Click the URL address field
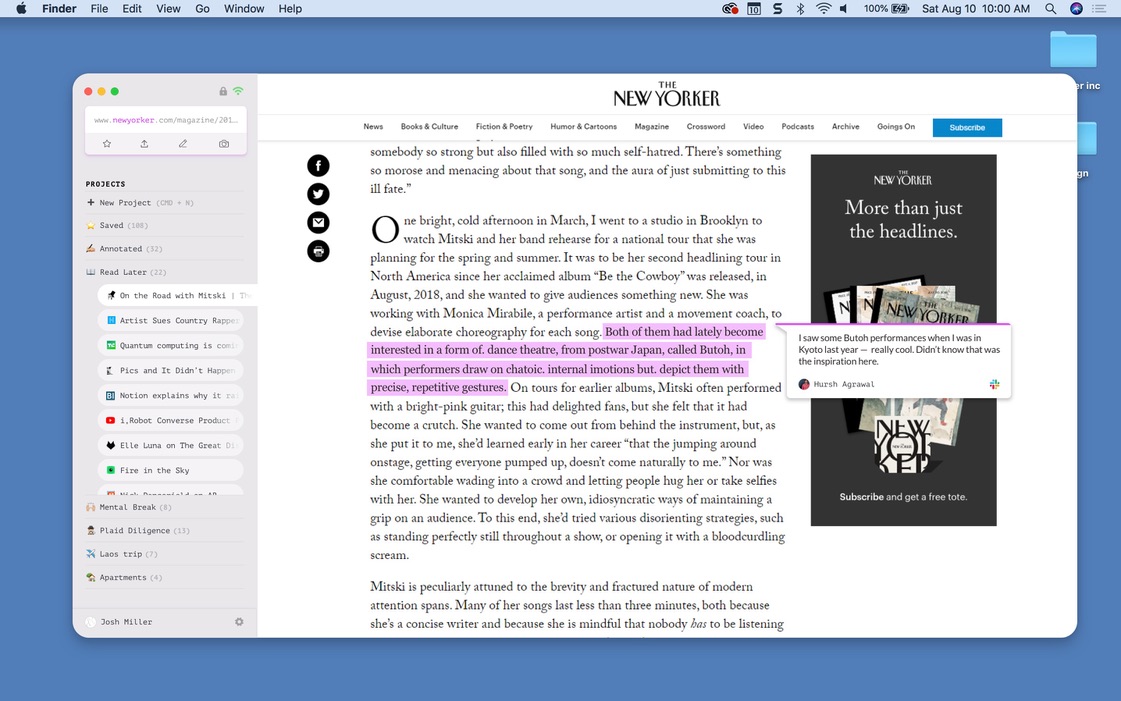This screenshot has height=701, width=1121. click(x=166, y=120)
